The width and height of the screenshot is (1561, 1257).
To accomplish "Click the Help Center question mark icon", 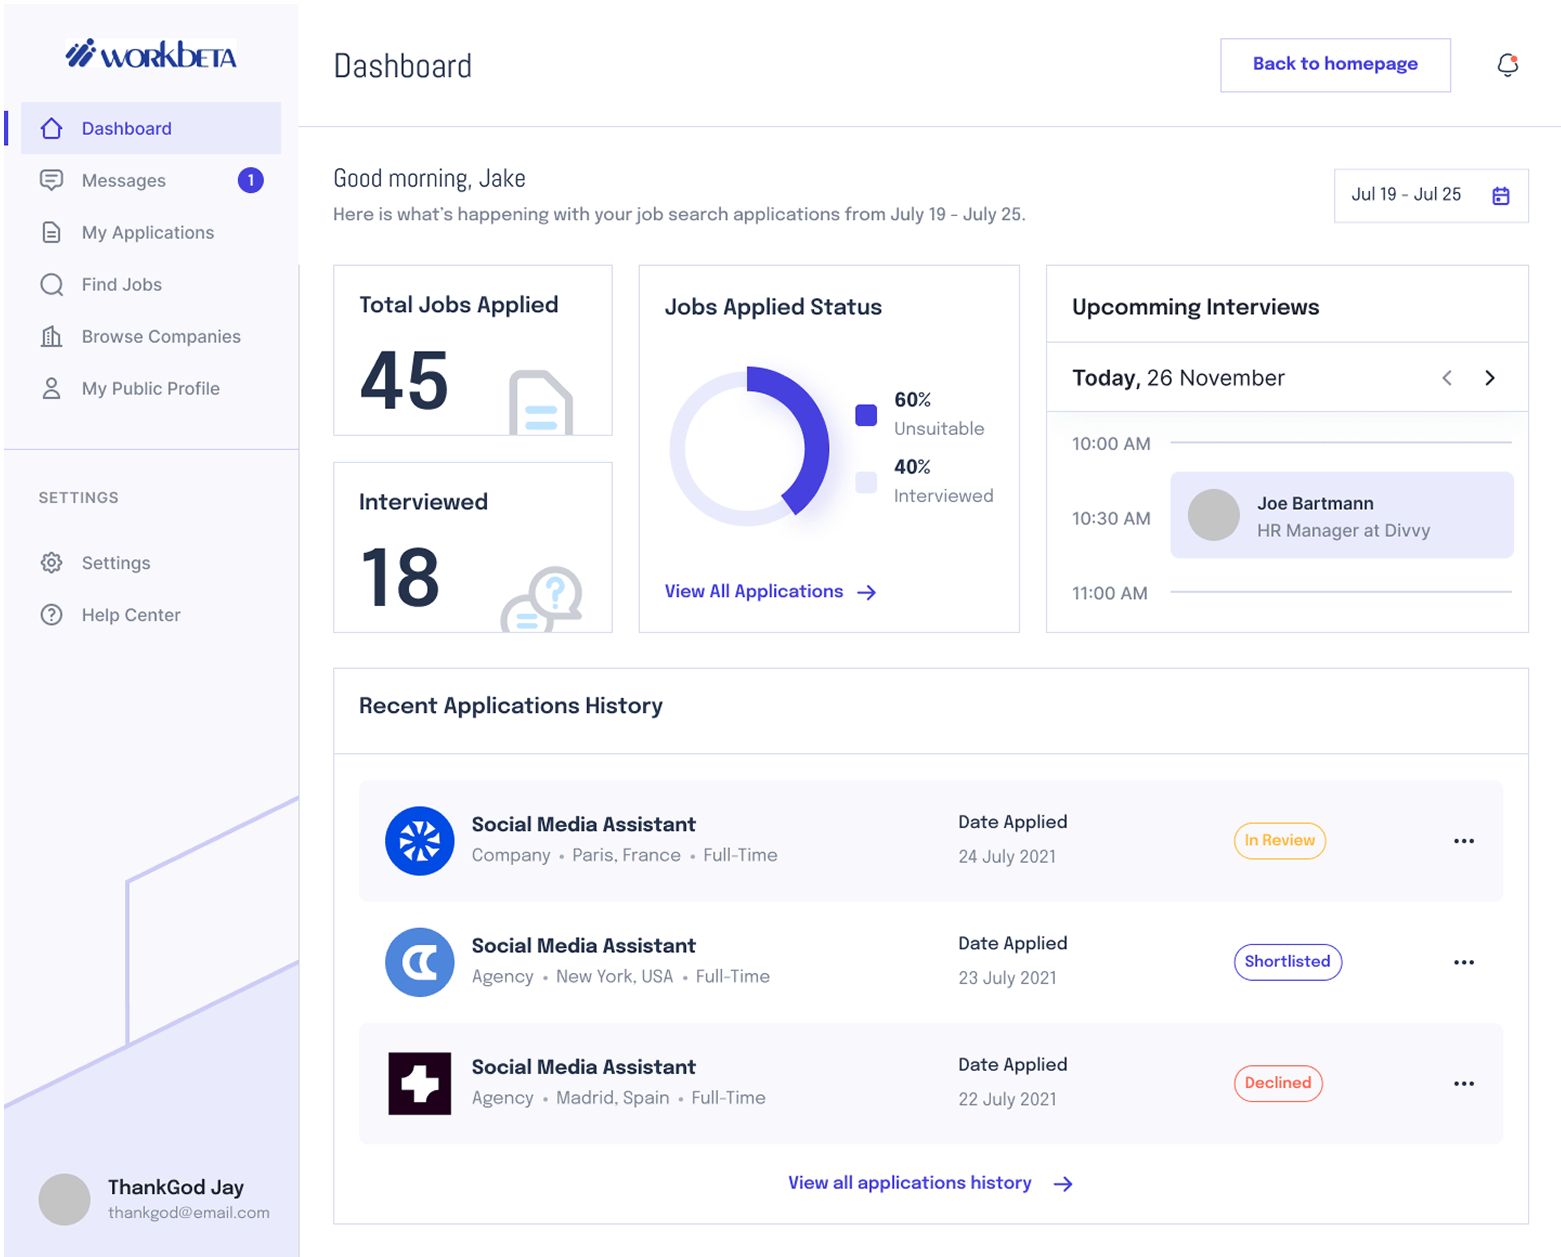I will 52,615.
